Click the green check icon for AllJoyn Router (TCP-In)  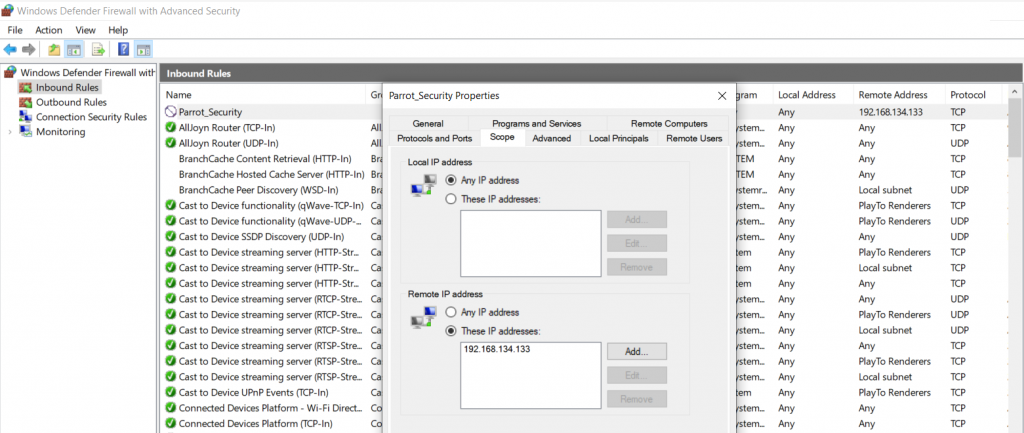170,127
